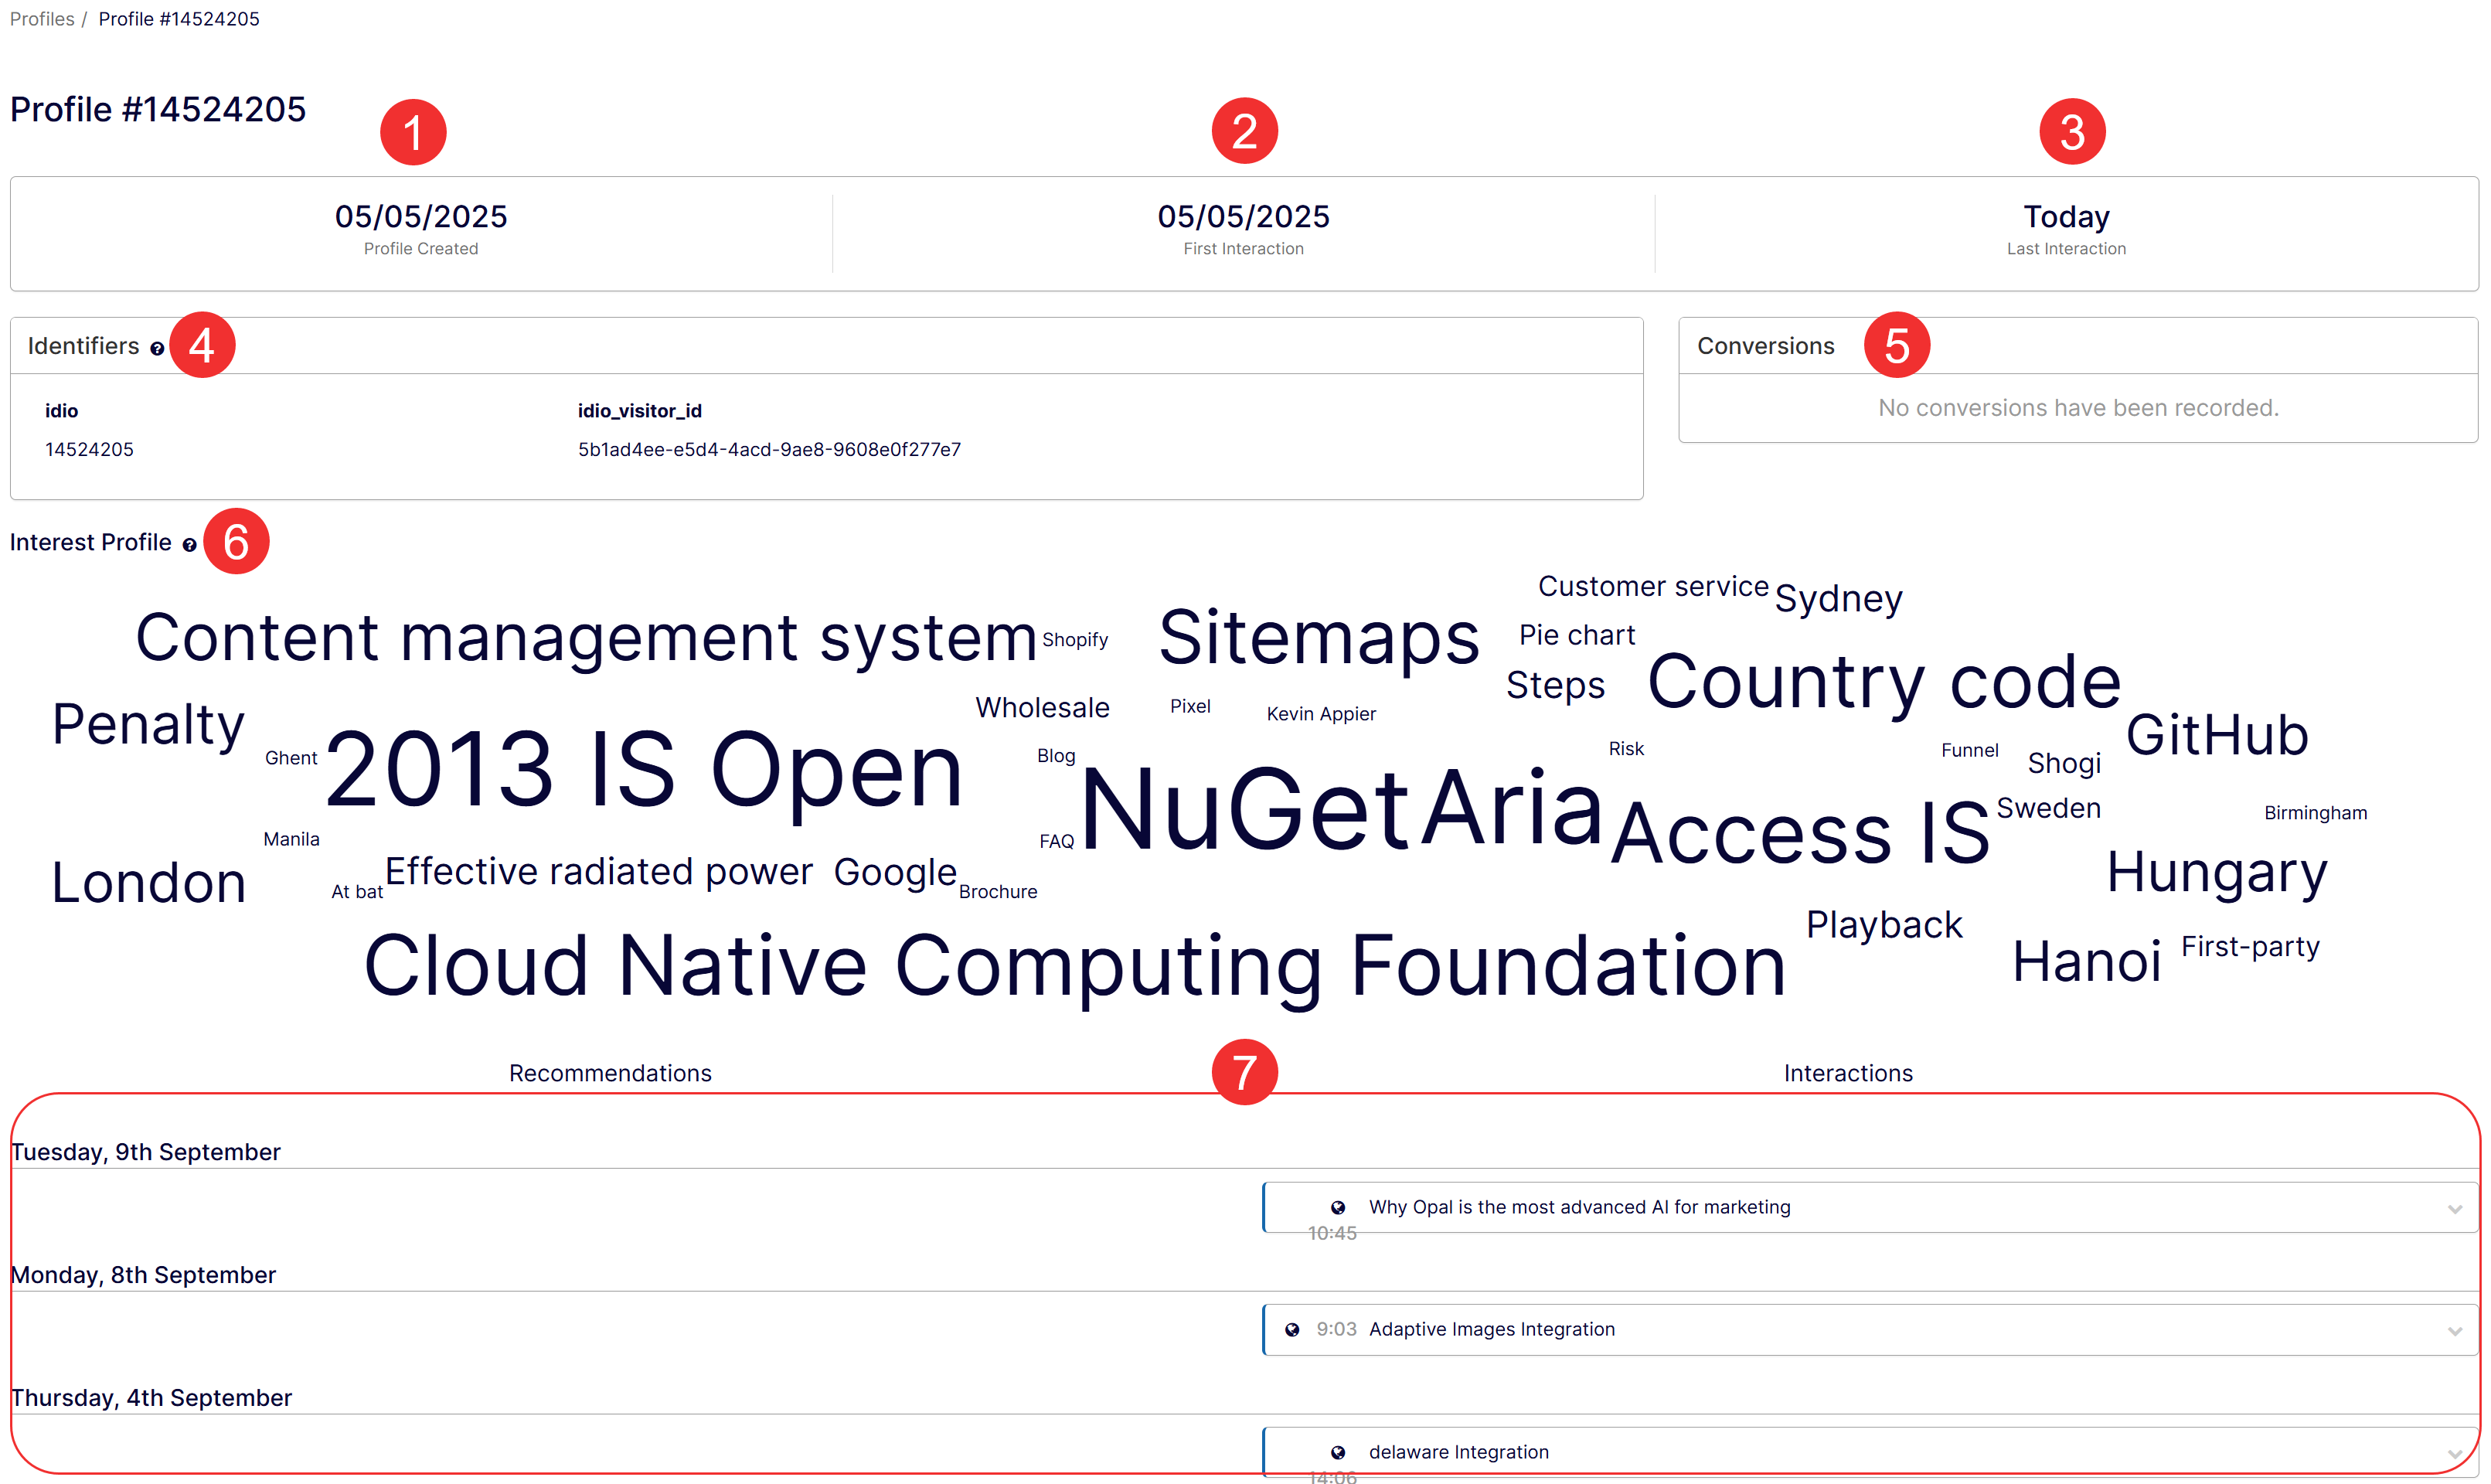The height and width of the screenshot is (1484, 2491).
Task: Click the idio_visitor_id value
Action: click(x=769, y=450)
